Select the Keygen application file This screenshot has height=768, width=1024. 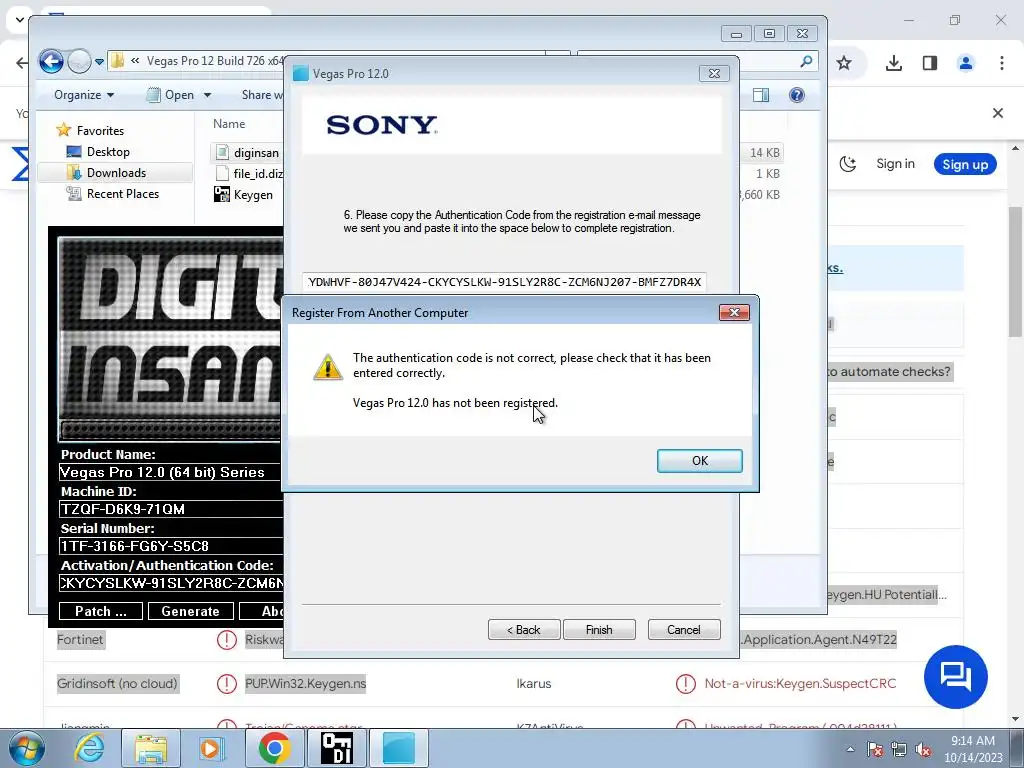(244, 195)
